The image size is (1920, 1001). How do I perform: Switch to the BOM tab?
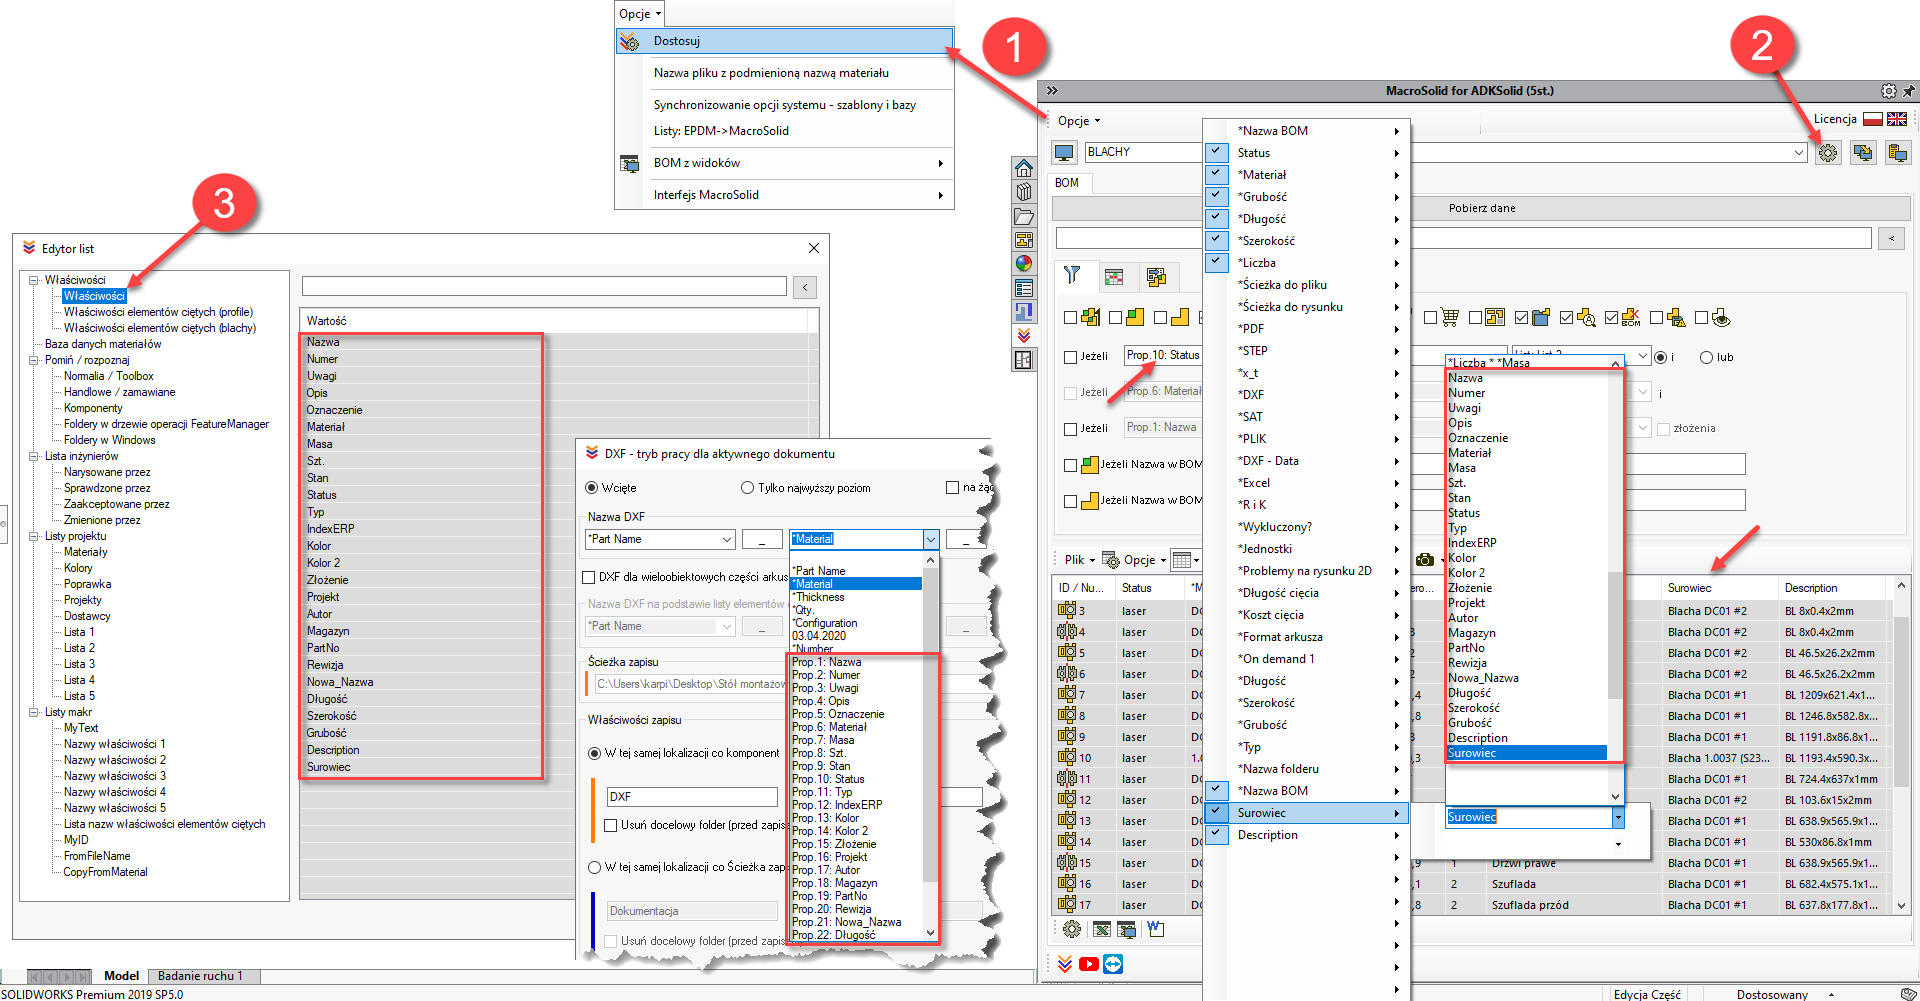tap(1067, 183)
